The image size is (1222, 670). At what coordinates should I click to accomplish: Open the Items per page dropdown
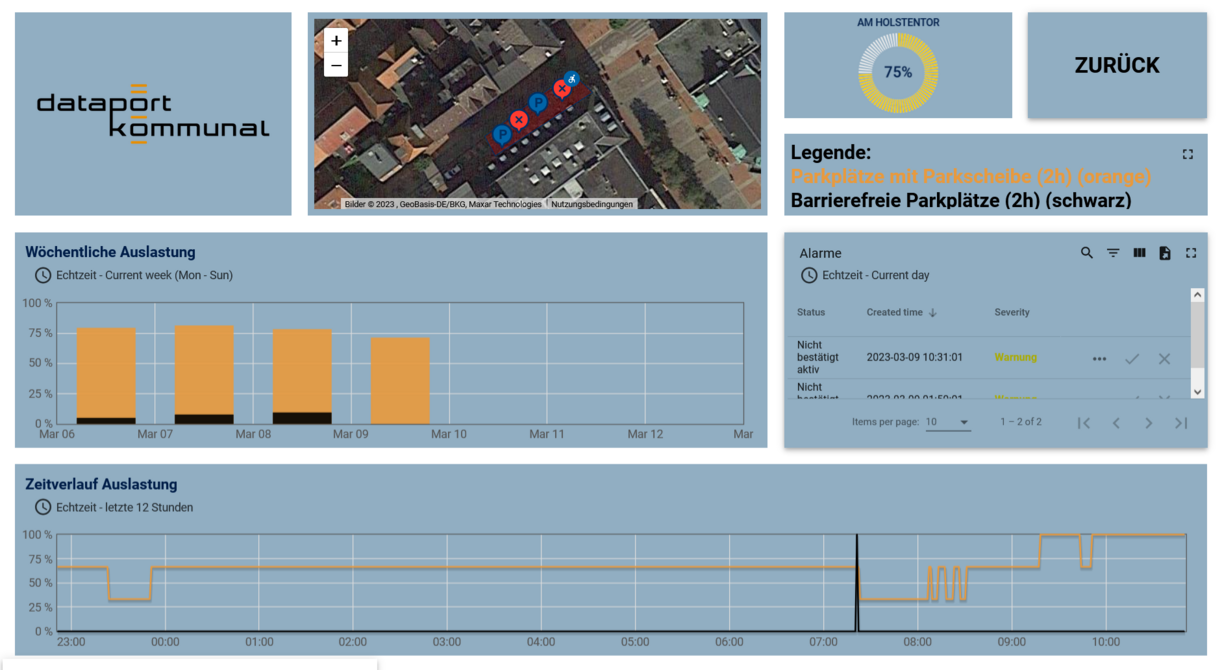click(x=948, y=422)
